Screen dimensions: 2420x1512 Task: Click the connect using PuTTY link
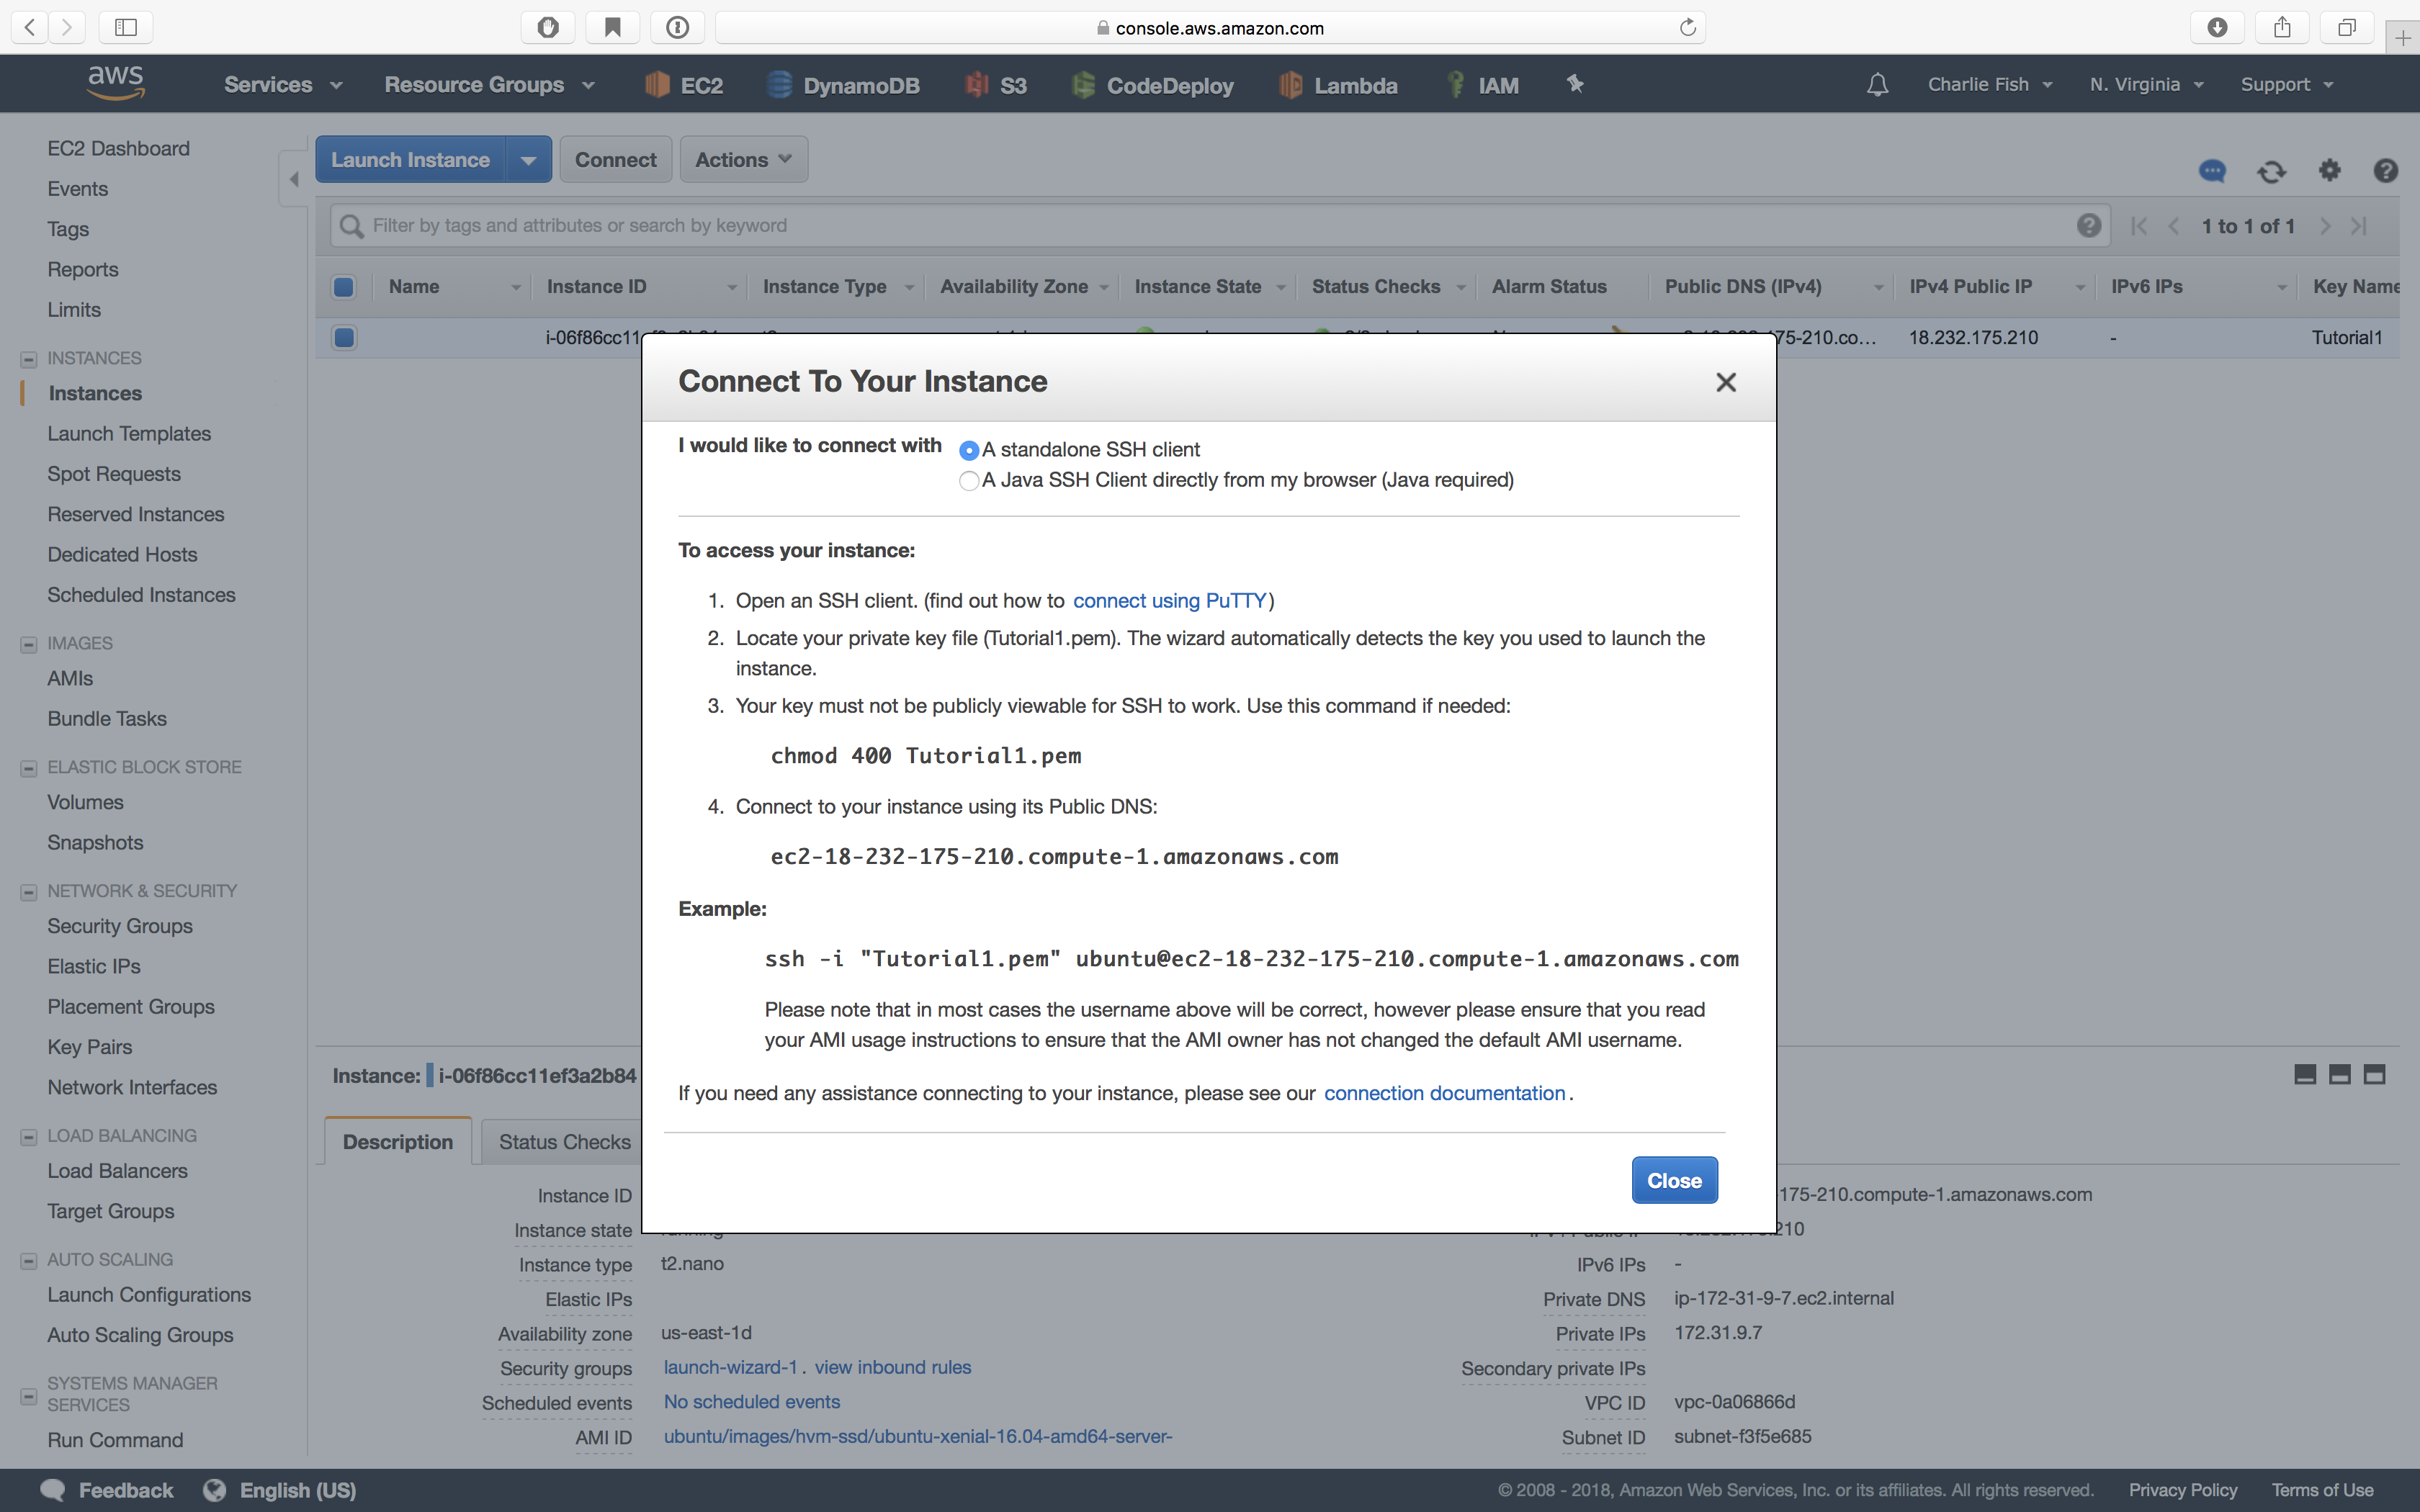[x=1169, y=600]
